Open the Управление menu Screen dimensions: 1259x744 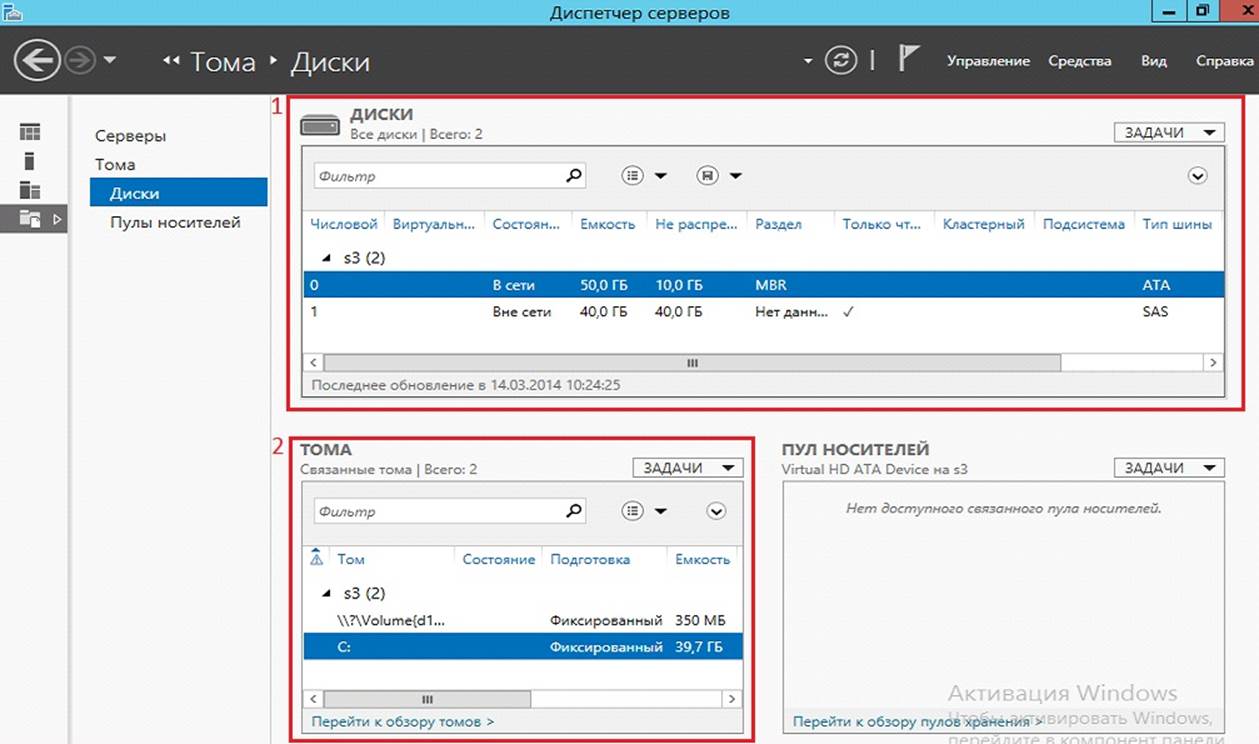(988, 61)
